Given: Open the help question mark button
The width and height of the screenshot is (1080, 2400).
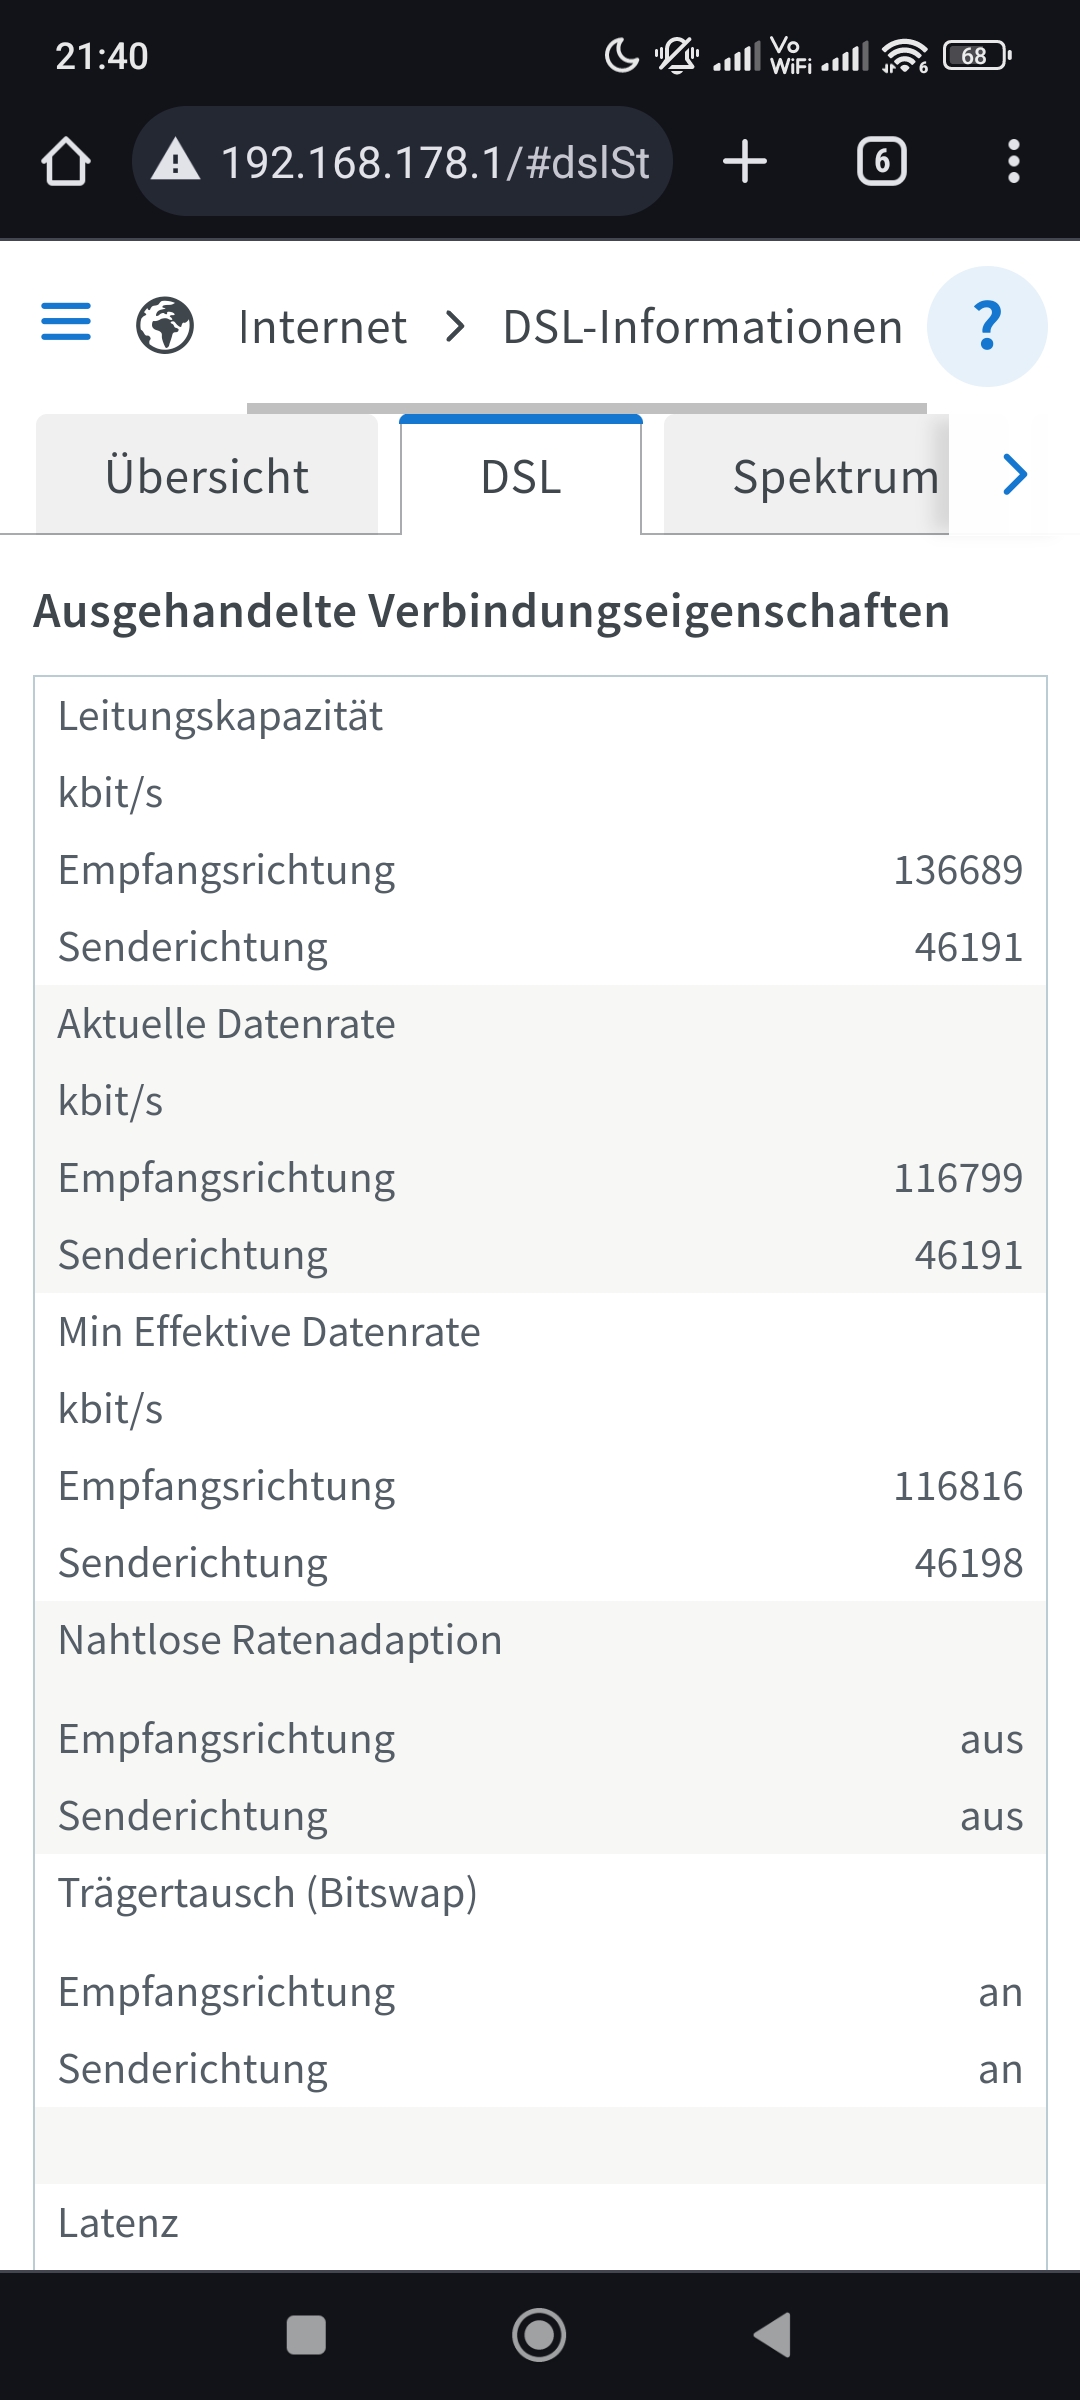Looking at the screenshot, I should click(987, 326).
